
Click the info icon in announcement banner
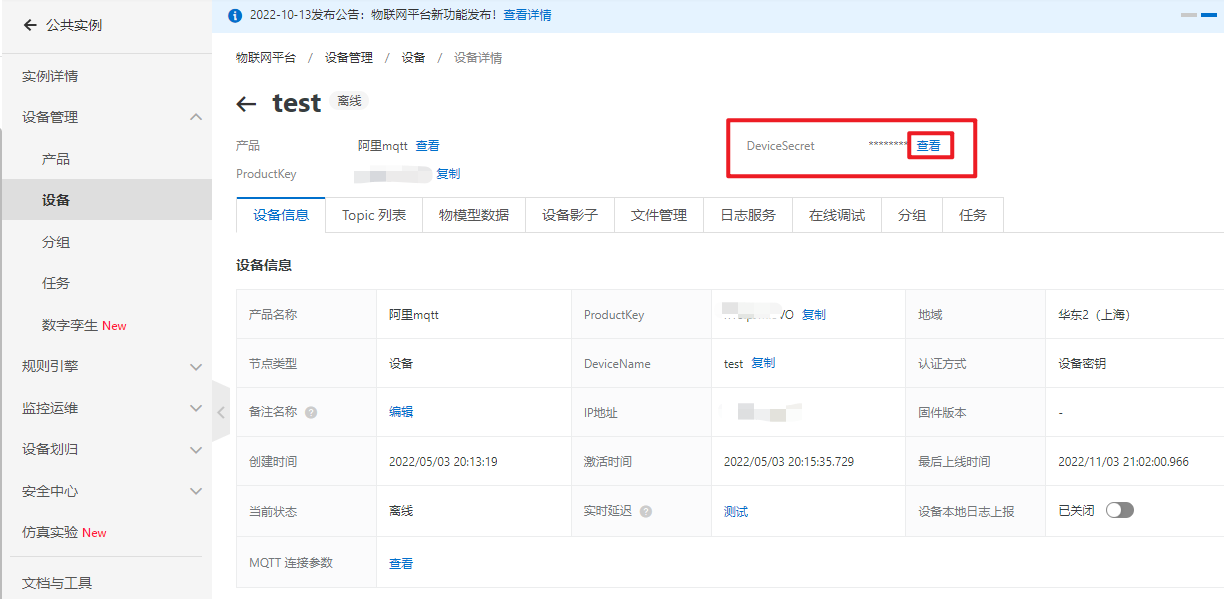tap(235, 15)
